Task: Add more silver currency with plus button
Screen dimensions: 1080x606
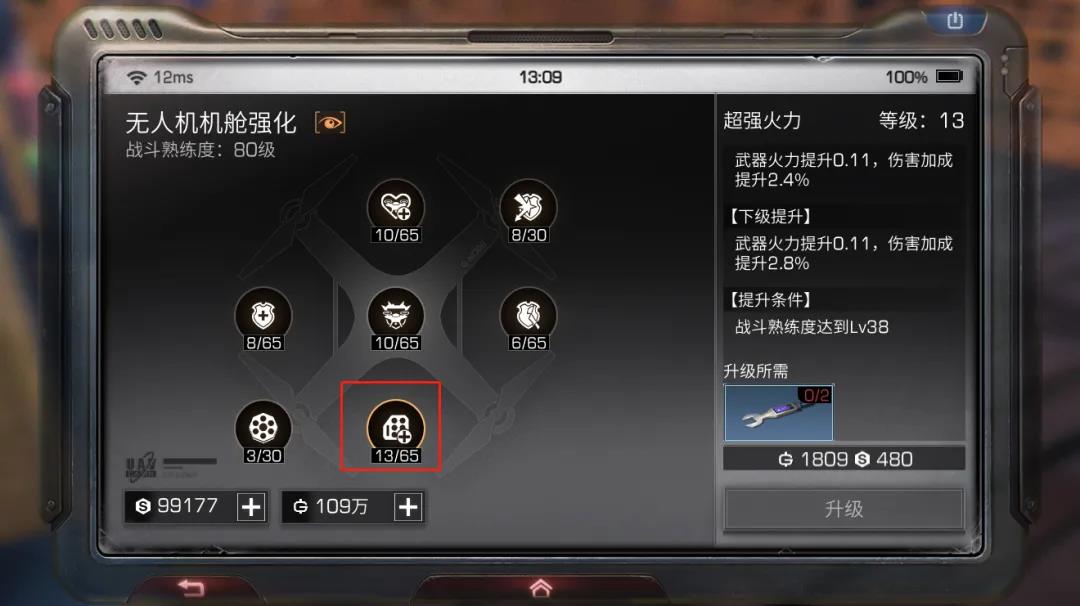Action: point(251,508)
